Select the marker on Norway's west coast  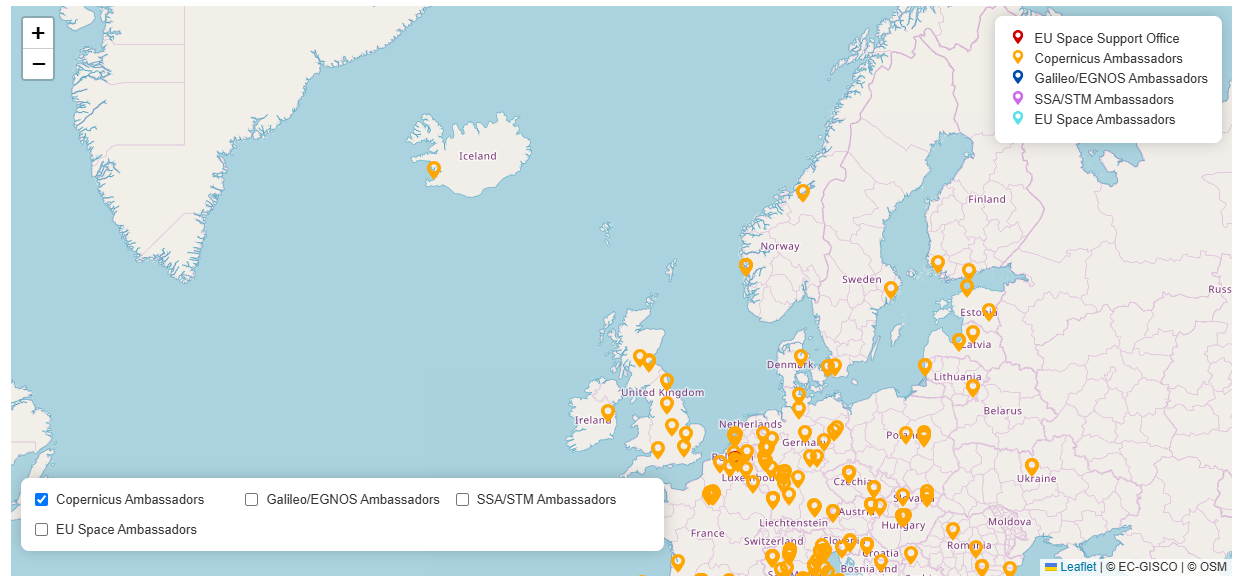tap(746, 267)
